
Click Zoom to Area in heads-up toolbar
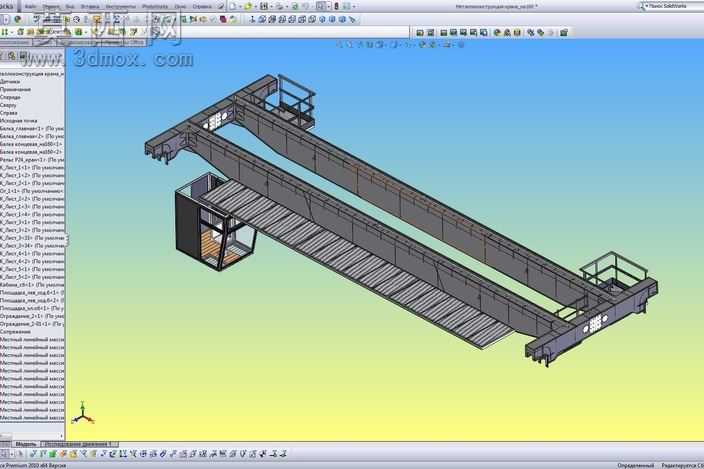[x=350, y=44]
